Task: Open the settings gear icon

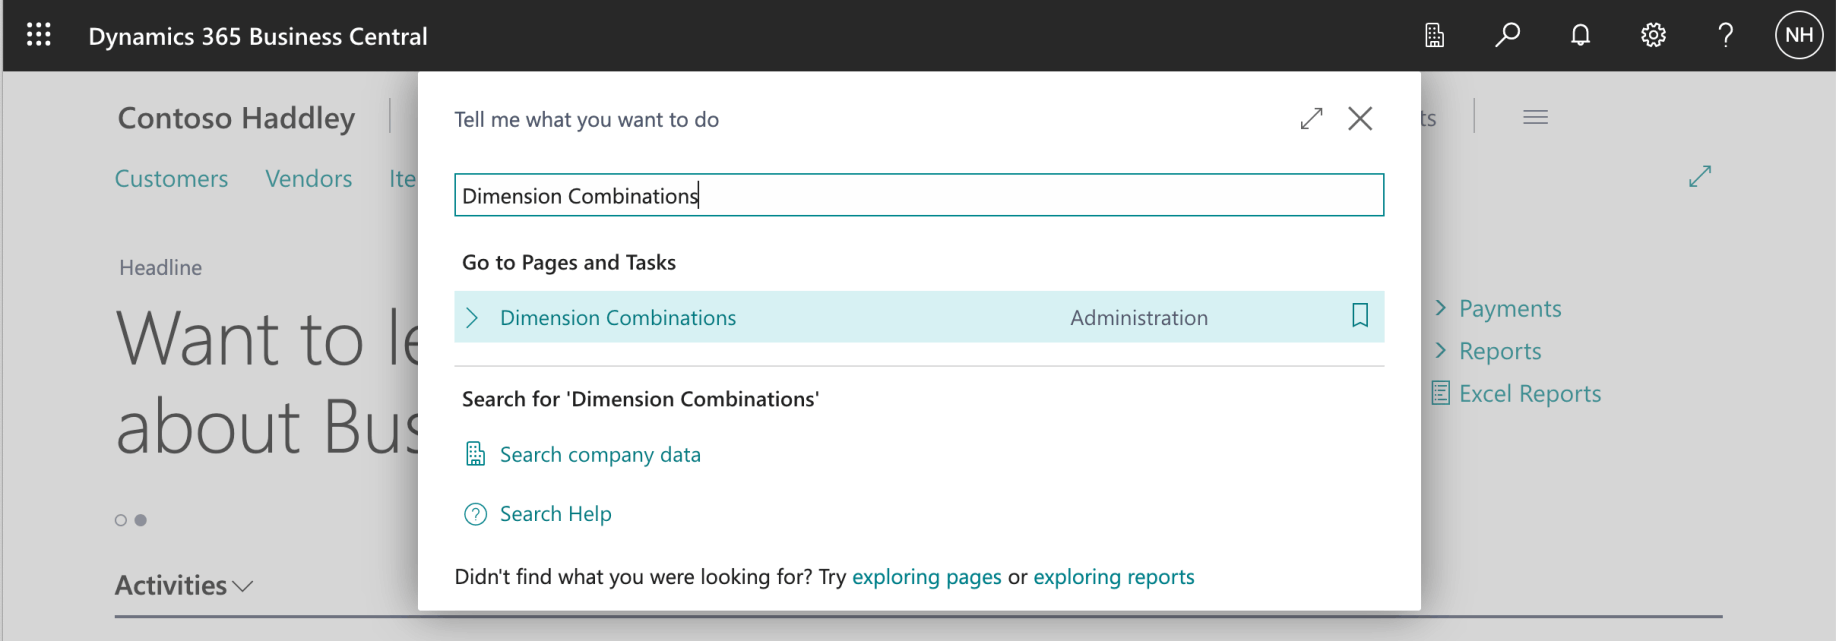Action: [x=1653, y=35]
